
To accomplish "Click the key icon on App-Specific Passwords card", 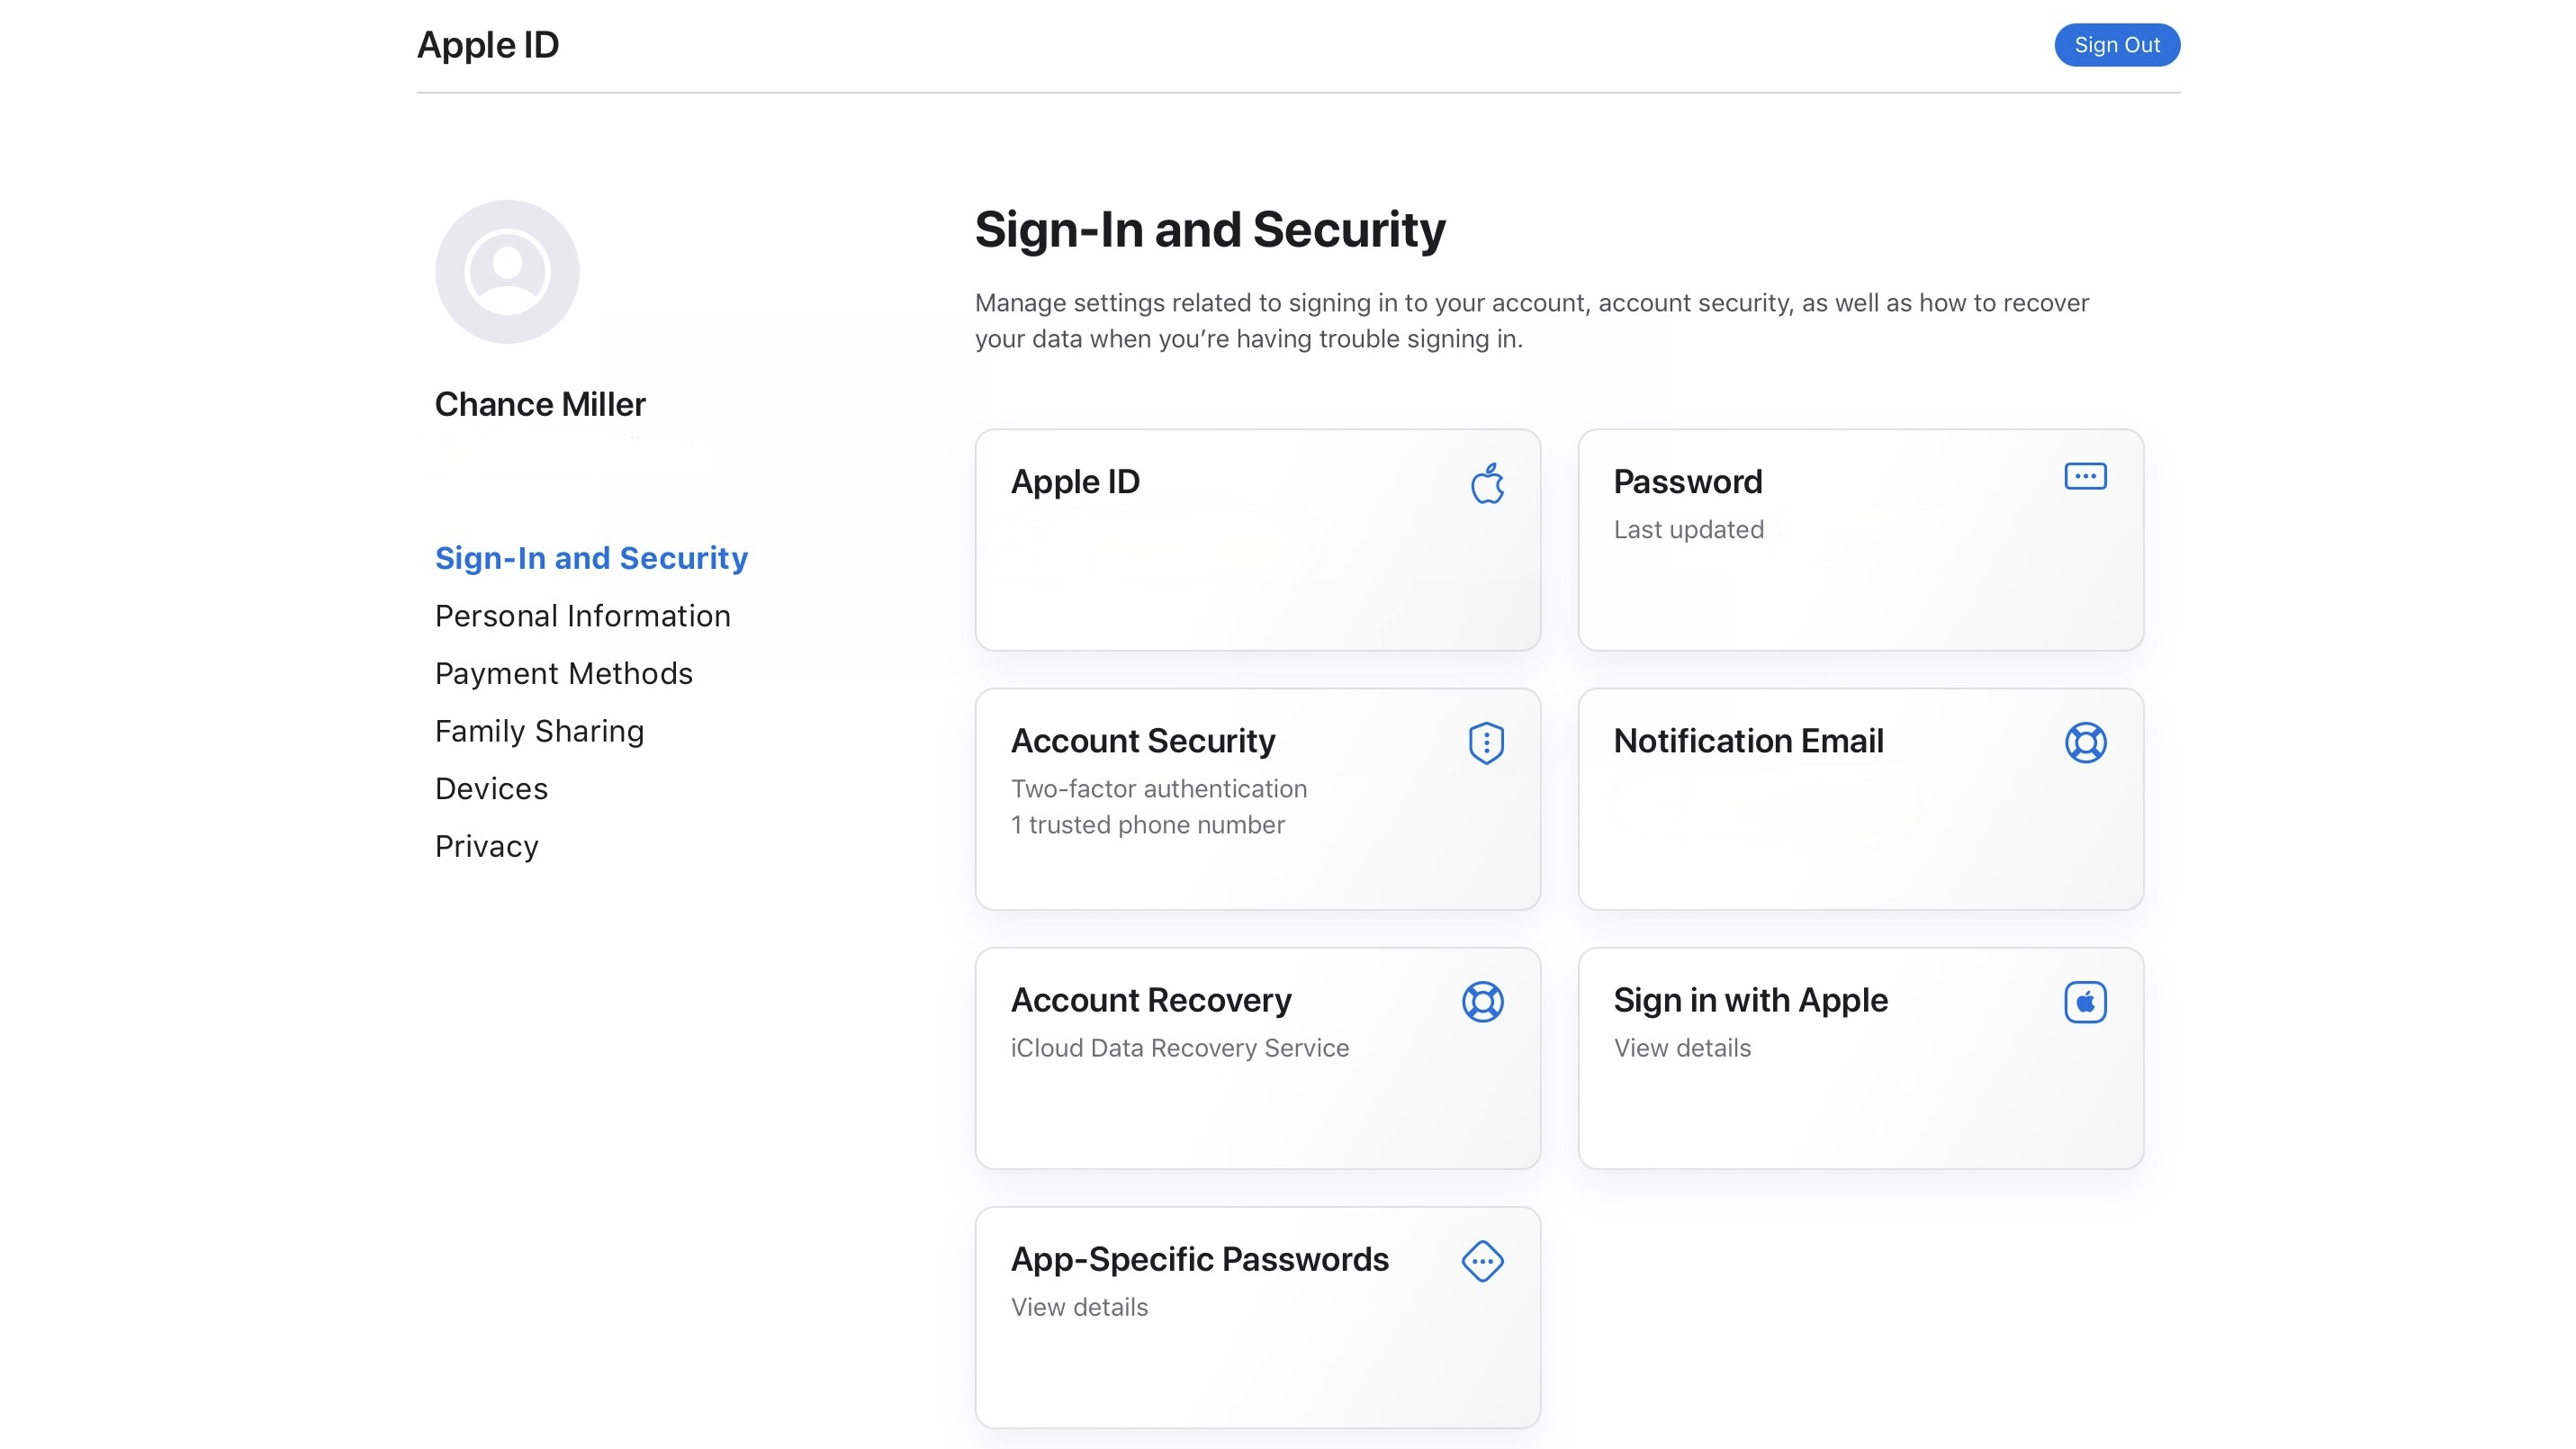I will (1483, 1261).
